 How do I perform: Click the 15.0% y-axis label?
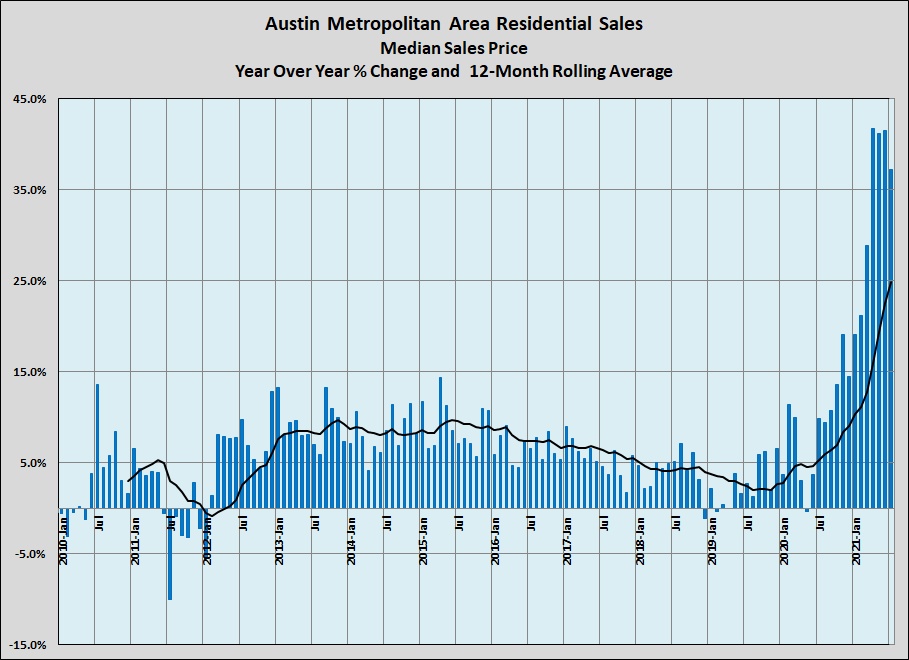pos(30,372)
